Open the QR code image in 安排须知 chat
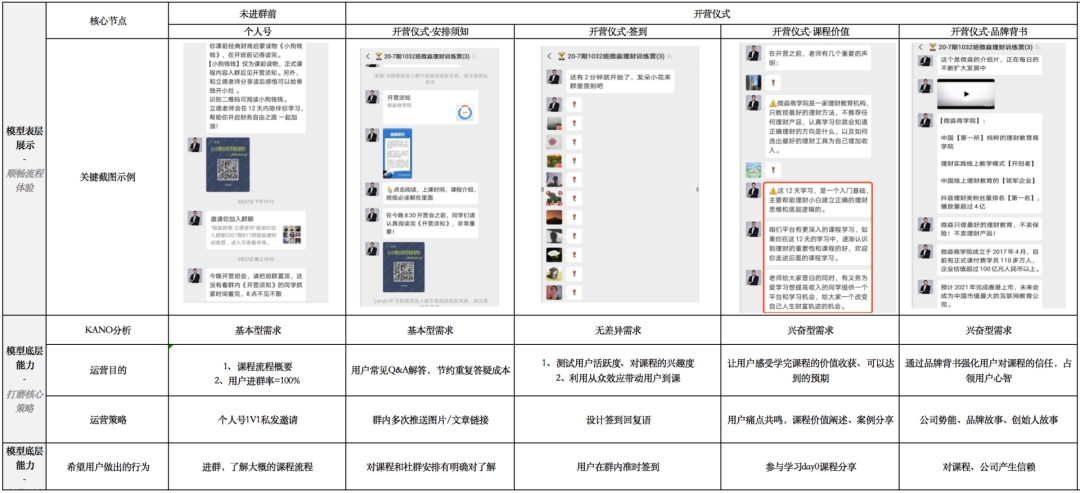 click(404, 267)
